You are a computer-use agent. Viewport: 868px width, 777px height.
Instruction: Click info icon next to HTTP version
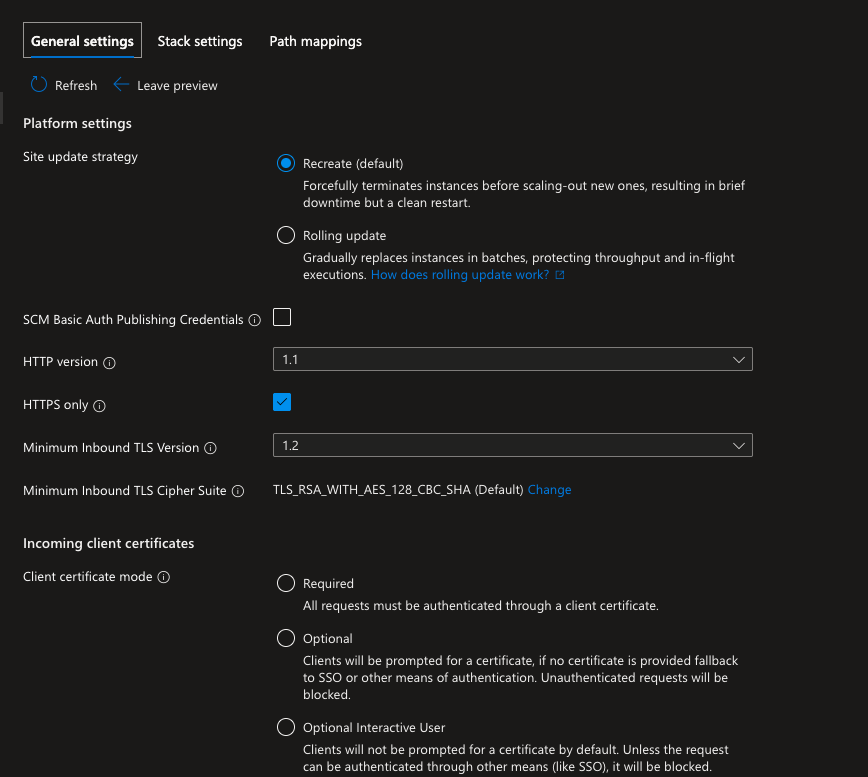(x=110, y=363)
